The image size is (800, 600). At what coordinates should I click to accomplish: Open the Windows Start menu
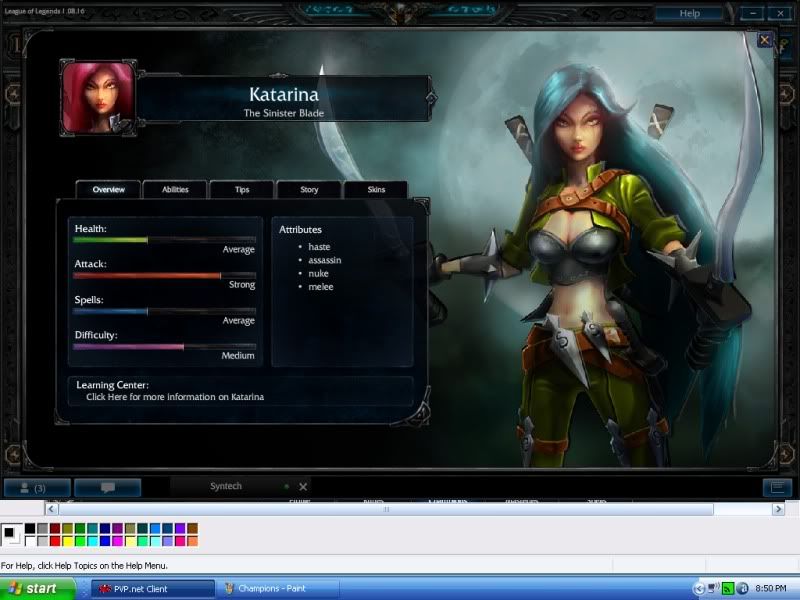pos(38,588)
